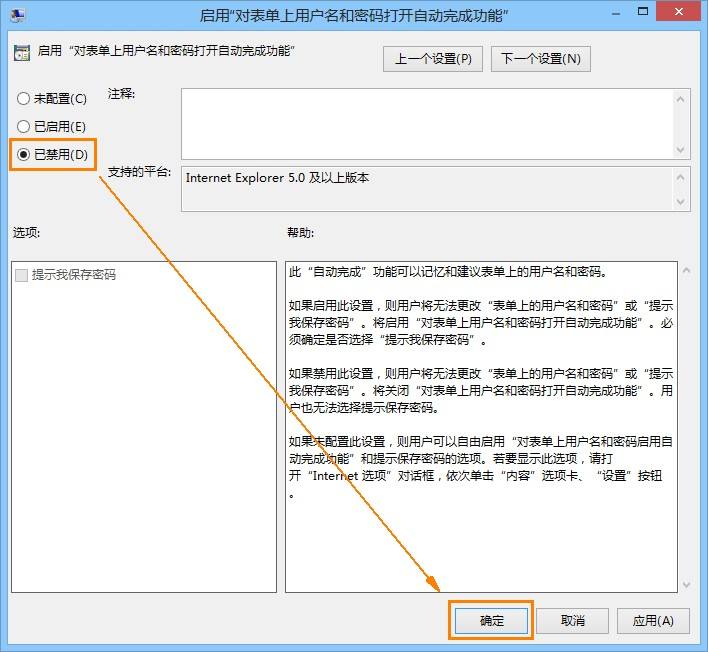The width and height of the screenshot is (708, 652).
Task: Click the supported platform box scroll-down arrow
Action: 680,202
